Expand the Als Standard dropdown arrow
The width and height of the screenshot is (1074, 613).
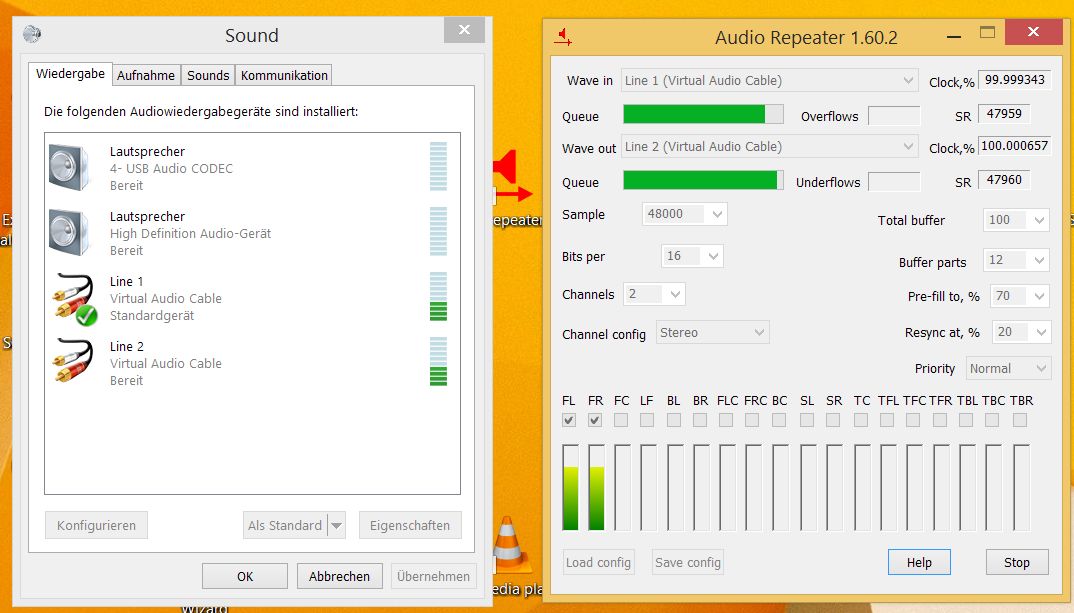click(336, 525)
